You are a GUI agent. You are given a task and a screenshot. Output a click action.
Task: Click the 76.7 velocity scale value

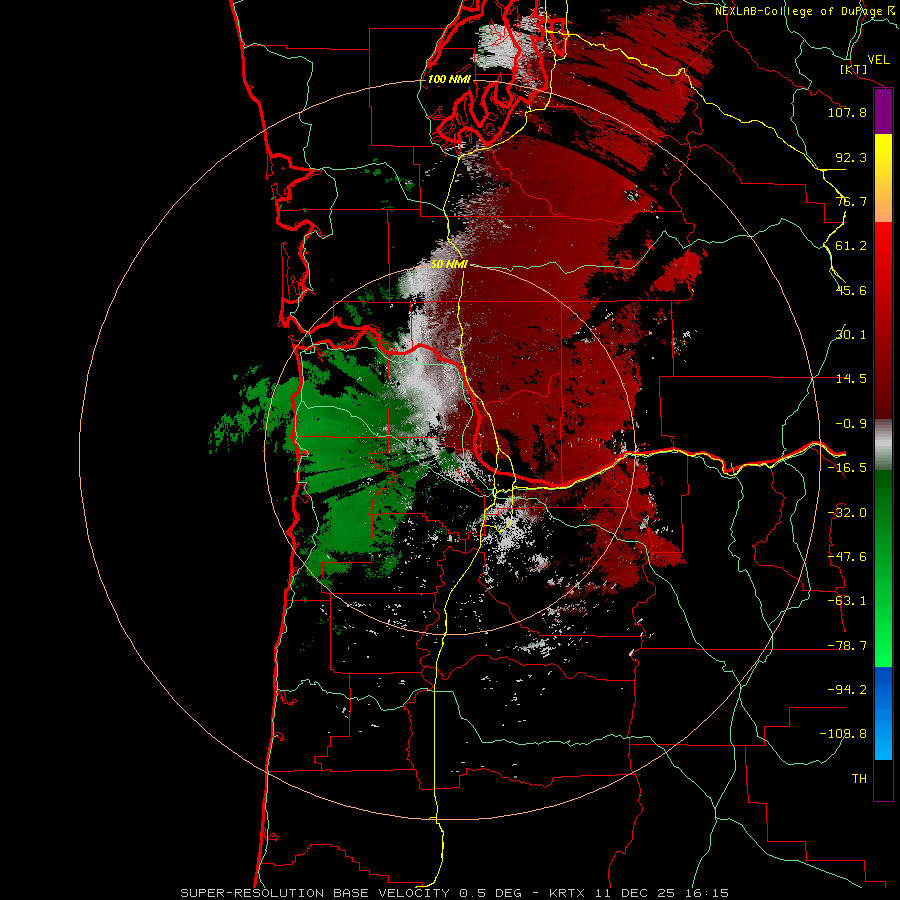[x=851, y=201]
